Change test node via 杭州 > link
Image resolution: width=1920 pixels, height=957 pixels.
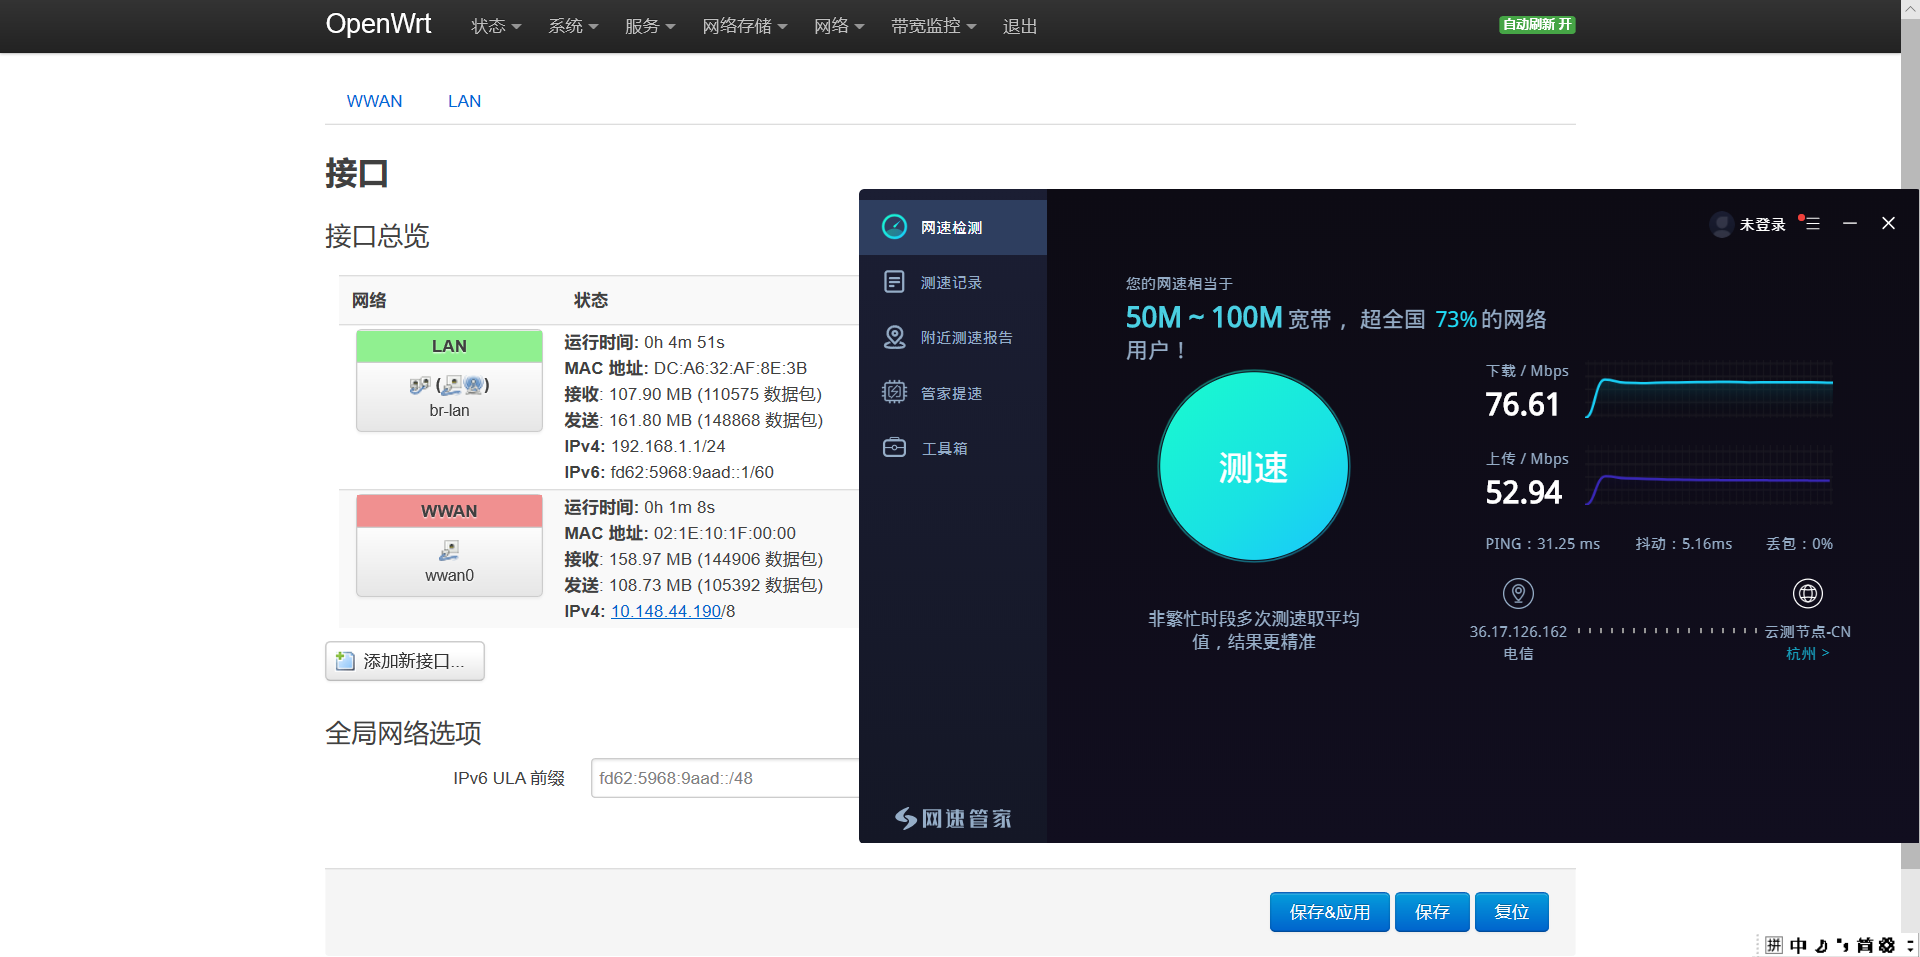[1807, 653]
